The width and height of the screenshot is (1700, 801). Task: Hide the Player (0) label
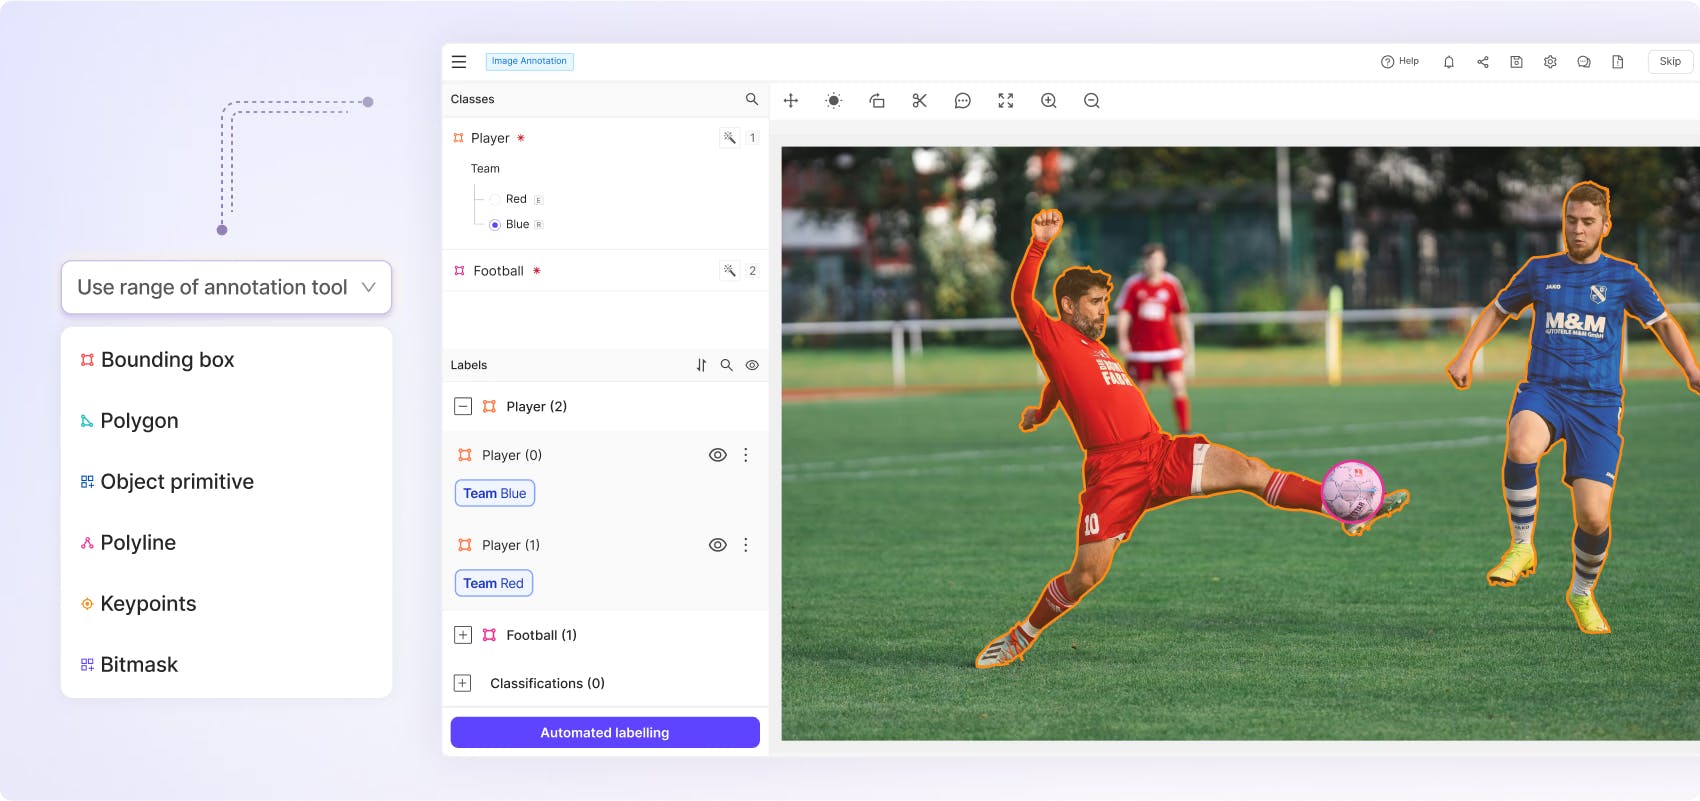pos(717,455)
